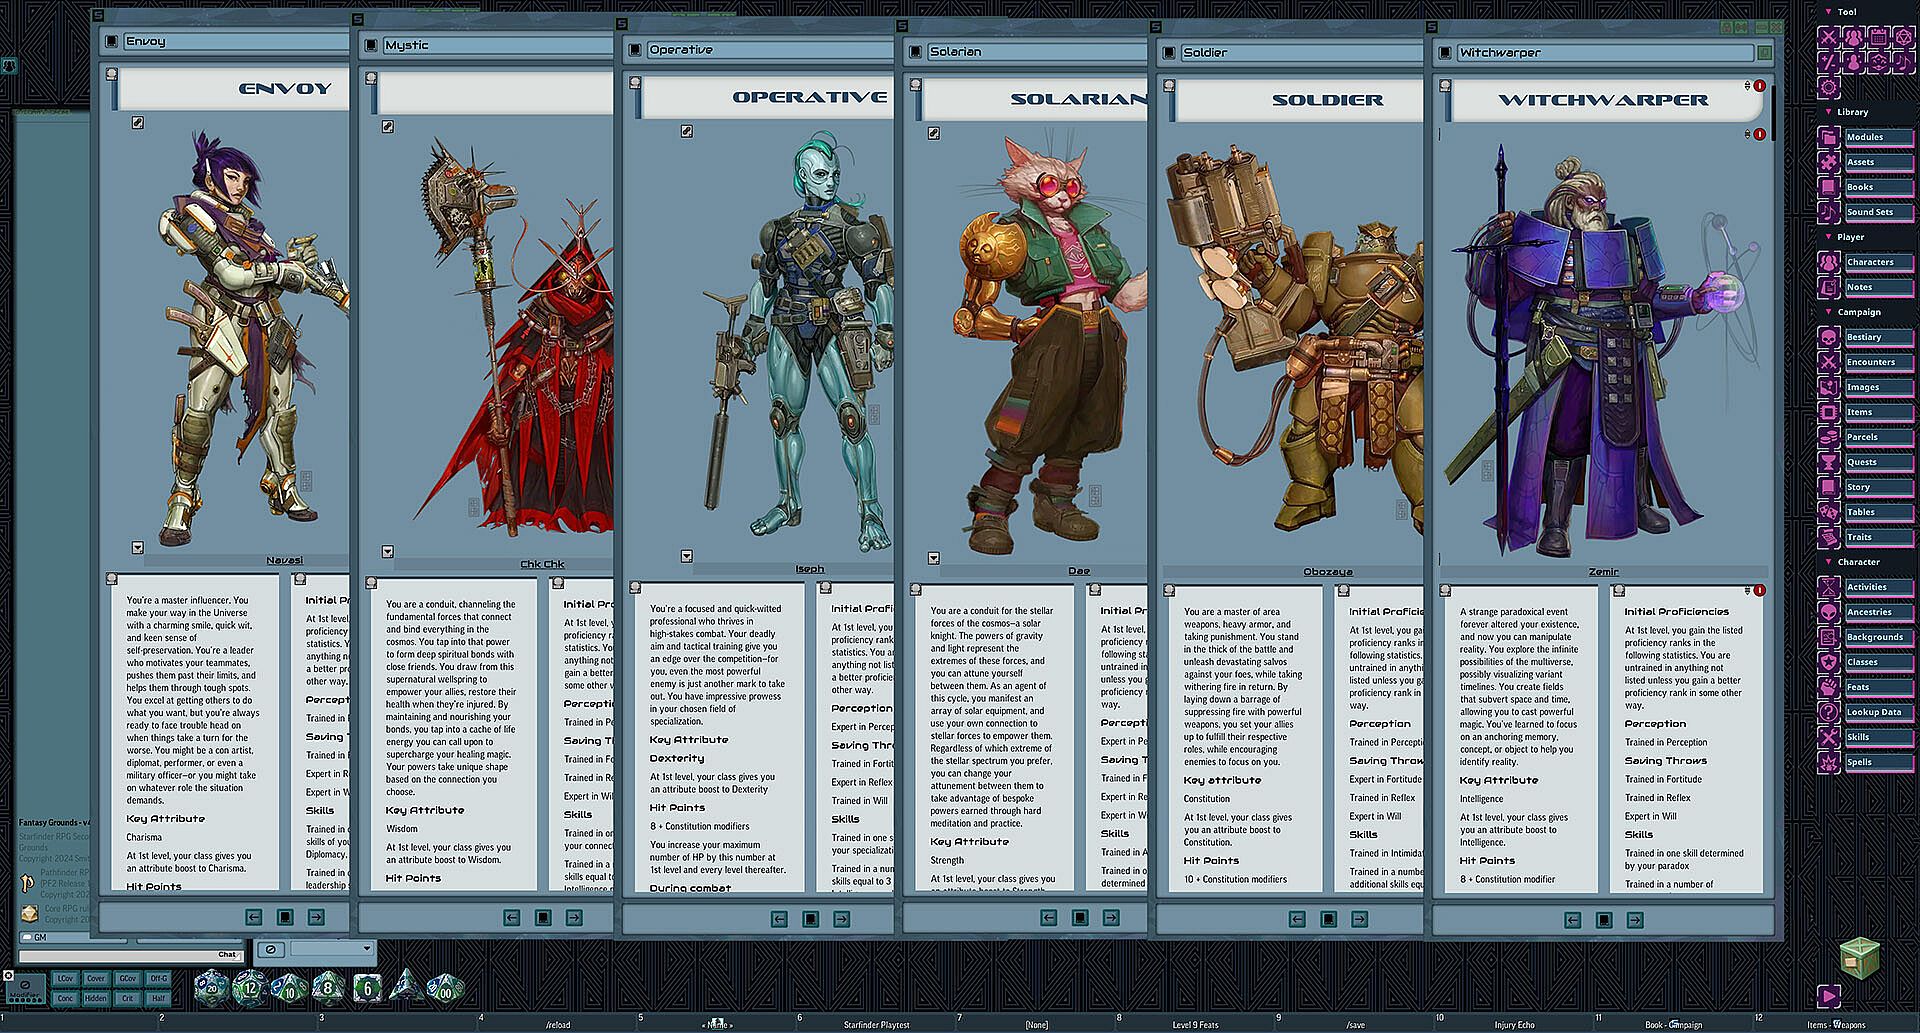Go to next page in Witchwarper window
1920x1033 pixels.
(1635, 920)
